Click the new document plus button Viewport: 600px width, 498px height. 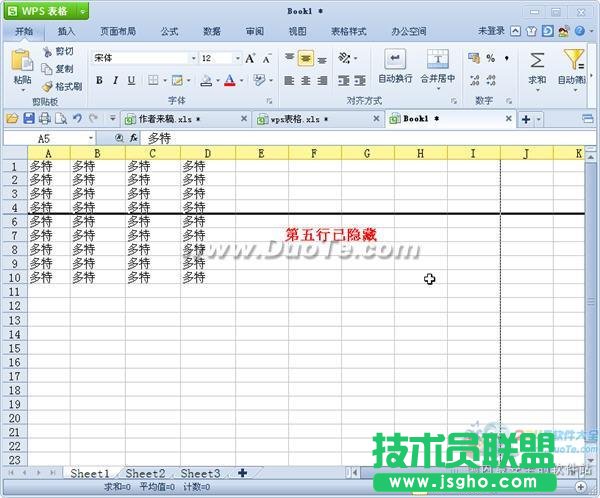[526, 119]
